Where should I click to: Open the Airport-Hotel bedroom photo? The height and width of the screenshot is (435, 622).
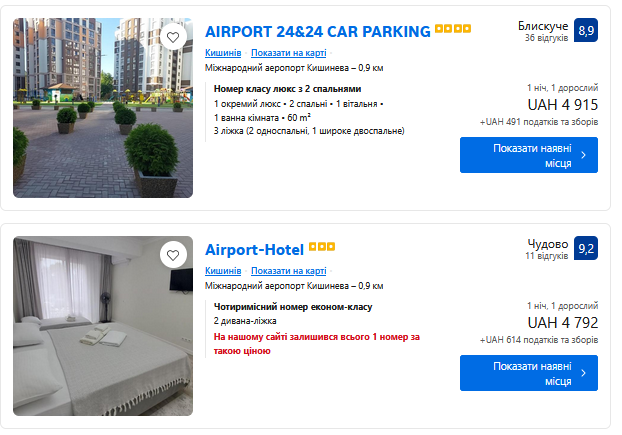click(x=103, y=325)
